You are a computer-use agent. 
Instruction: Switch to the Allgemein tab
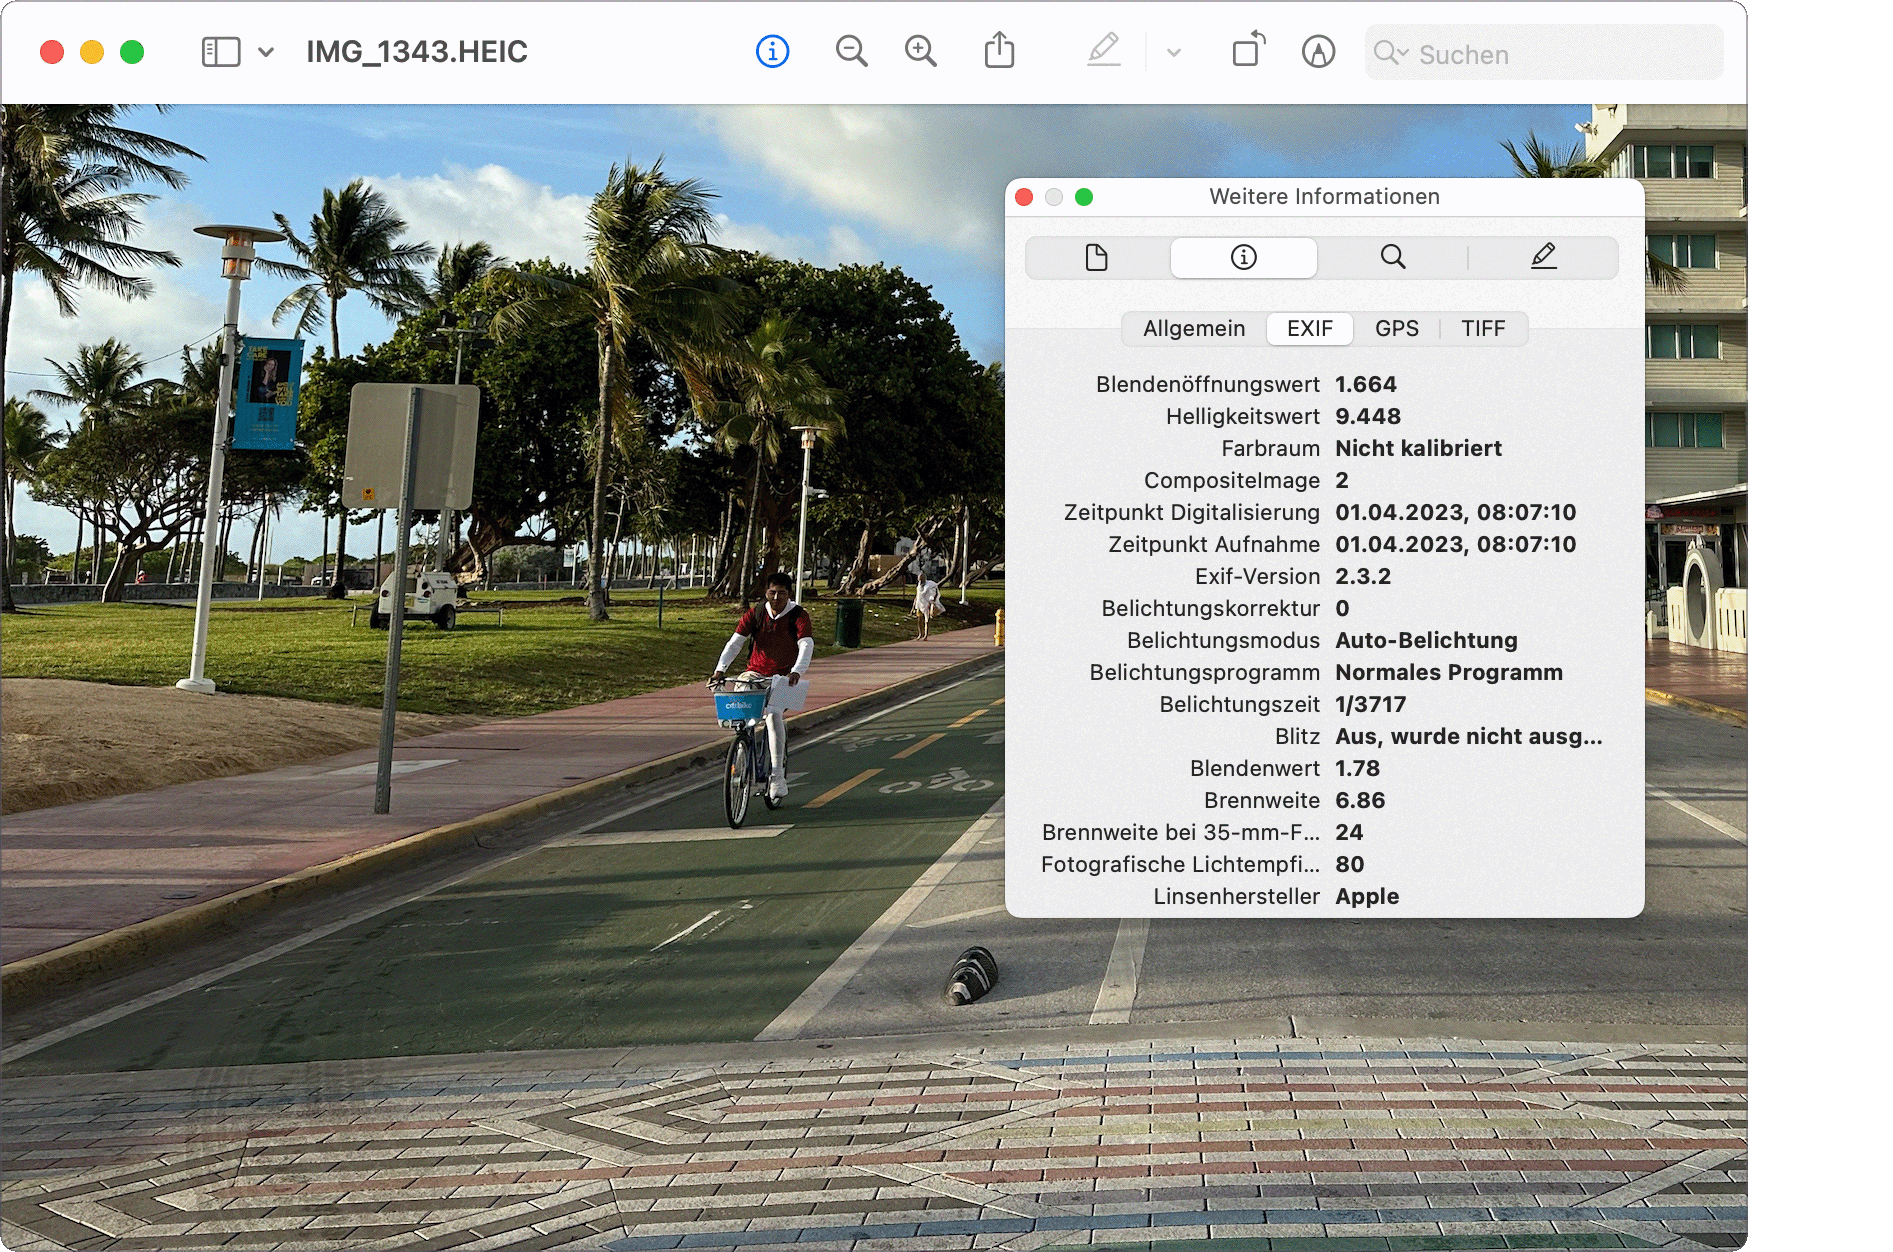[x=1194, y=329]
